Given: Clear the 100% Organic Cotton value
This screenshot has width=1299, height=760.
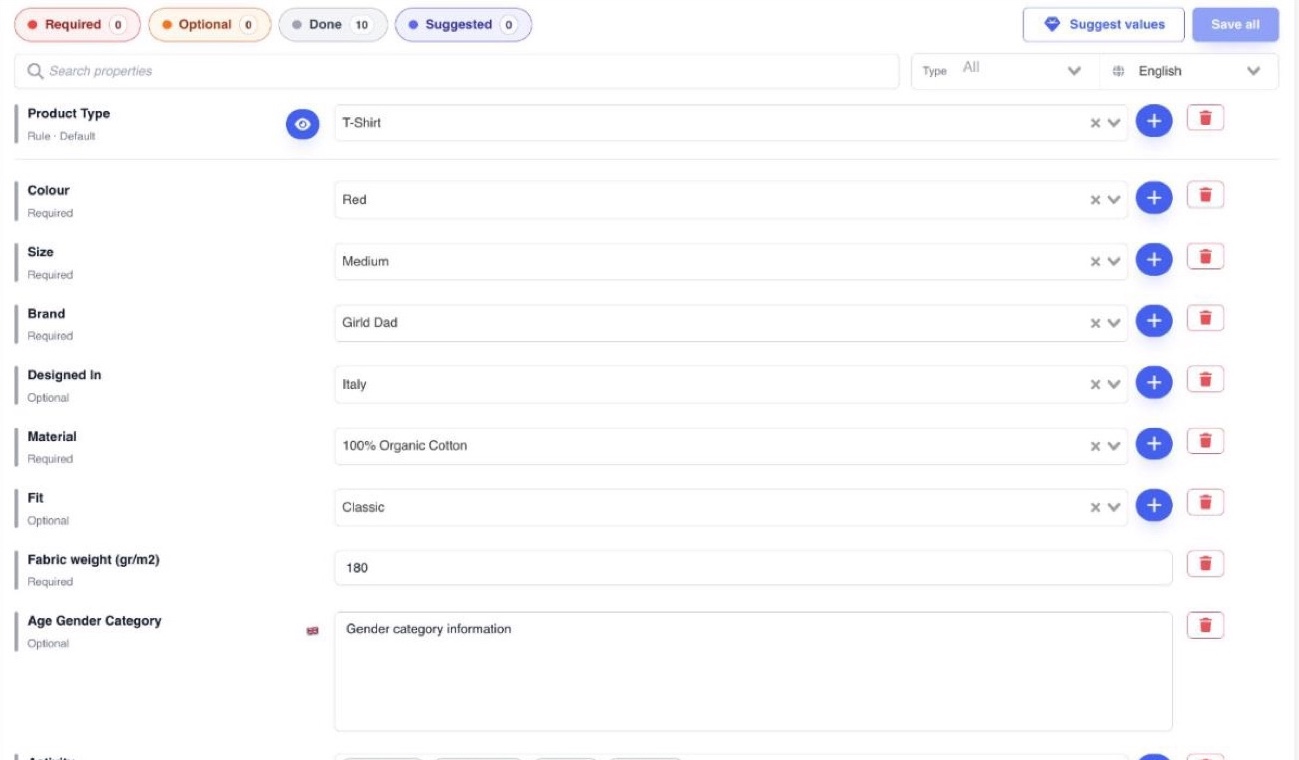Looking at the screenshot, I should point(1095,446).
